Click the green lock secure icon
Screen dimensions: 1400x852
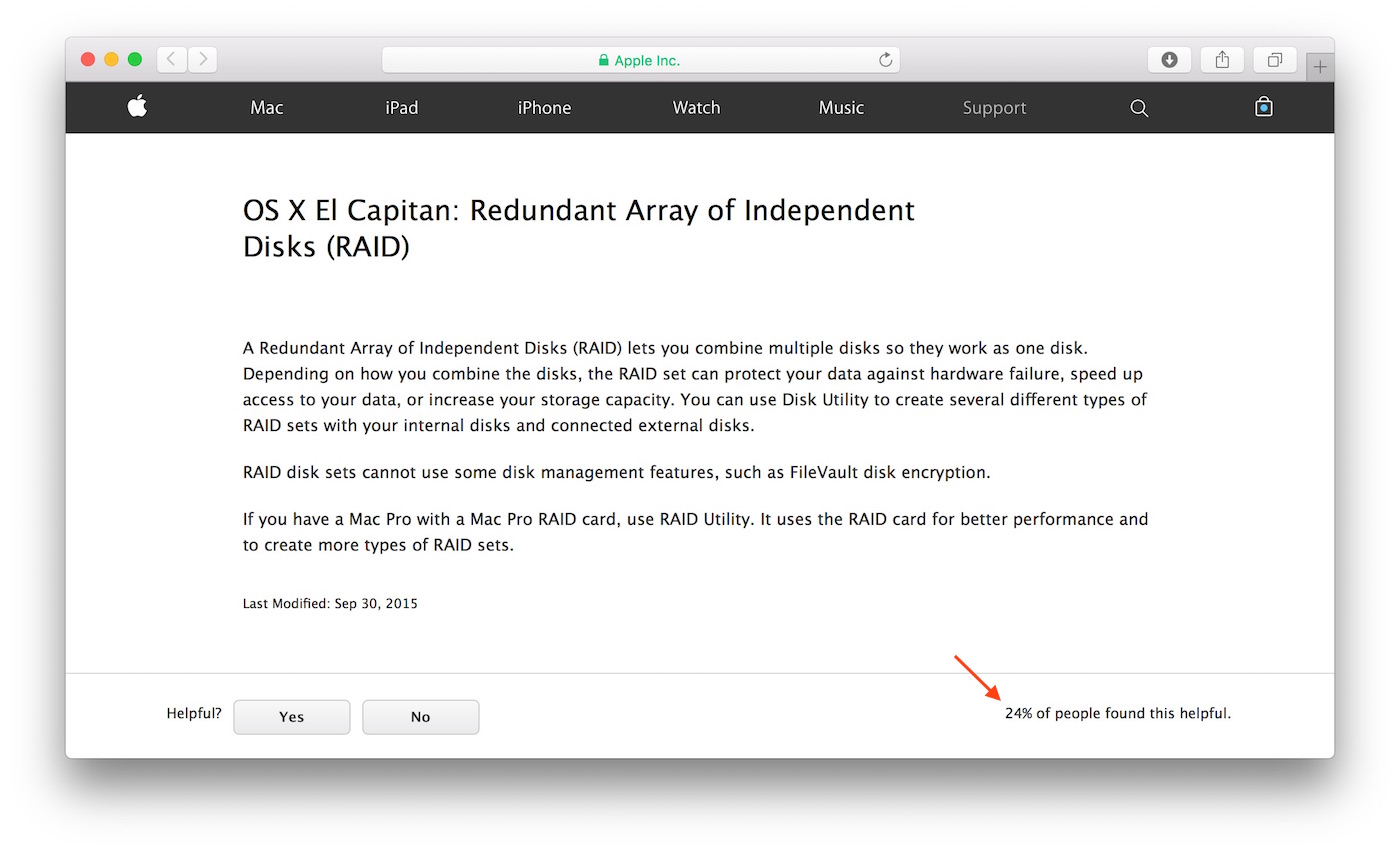tap(603, 60)
